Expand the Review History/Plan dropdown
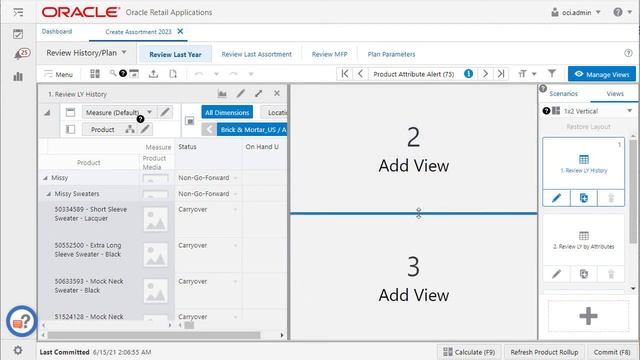The width and height of the screenshot is (640, 360). (x=86, y=53)
